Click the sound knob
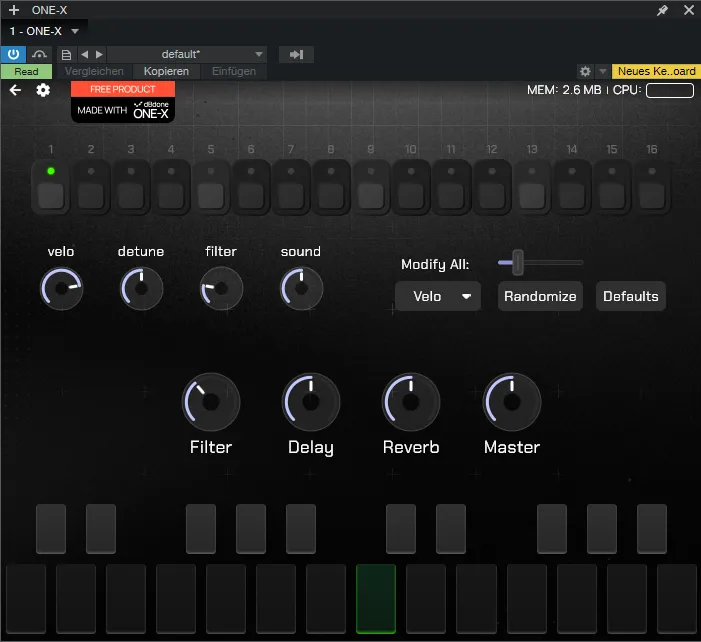The image size is (701, 642). point(301,288)
